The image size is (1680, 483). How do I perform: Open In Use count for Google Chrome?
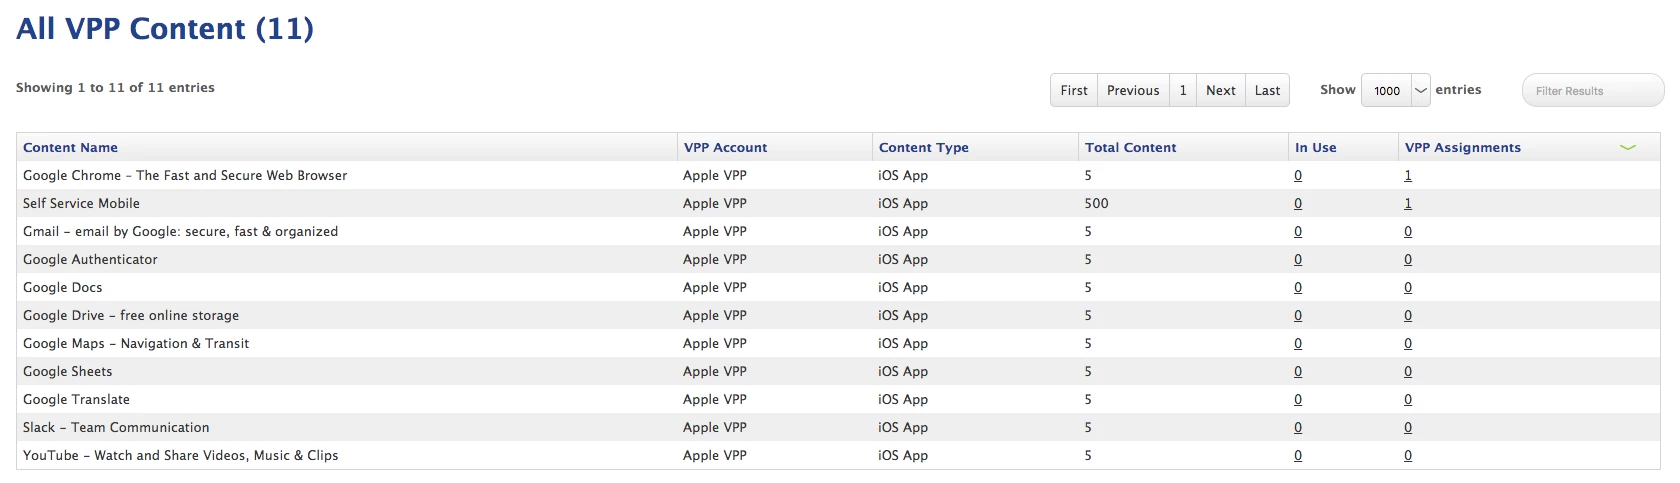[x=1298, y=175]
